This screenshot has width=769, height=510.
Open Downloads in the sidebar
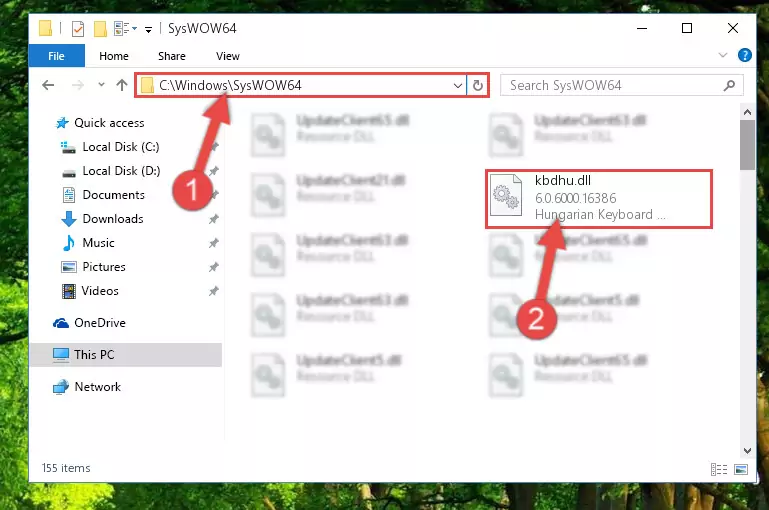tap(113, 219)
